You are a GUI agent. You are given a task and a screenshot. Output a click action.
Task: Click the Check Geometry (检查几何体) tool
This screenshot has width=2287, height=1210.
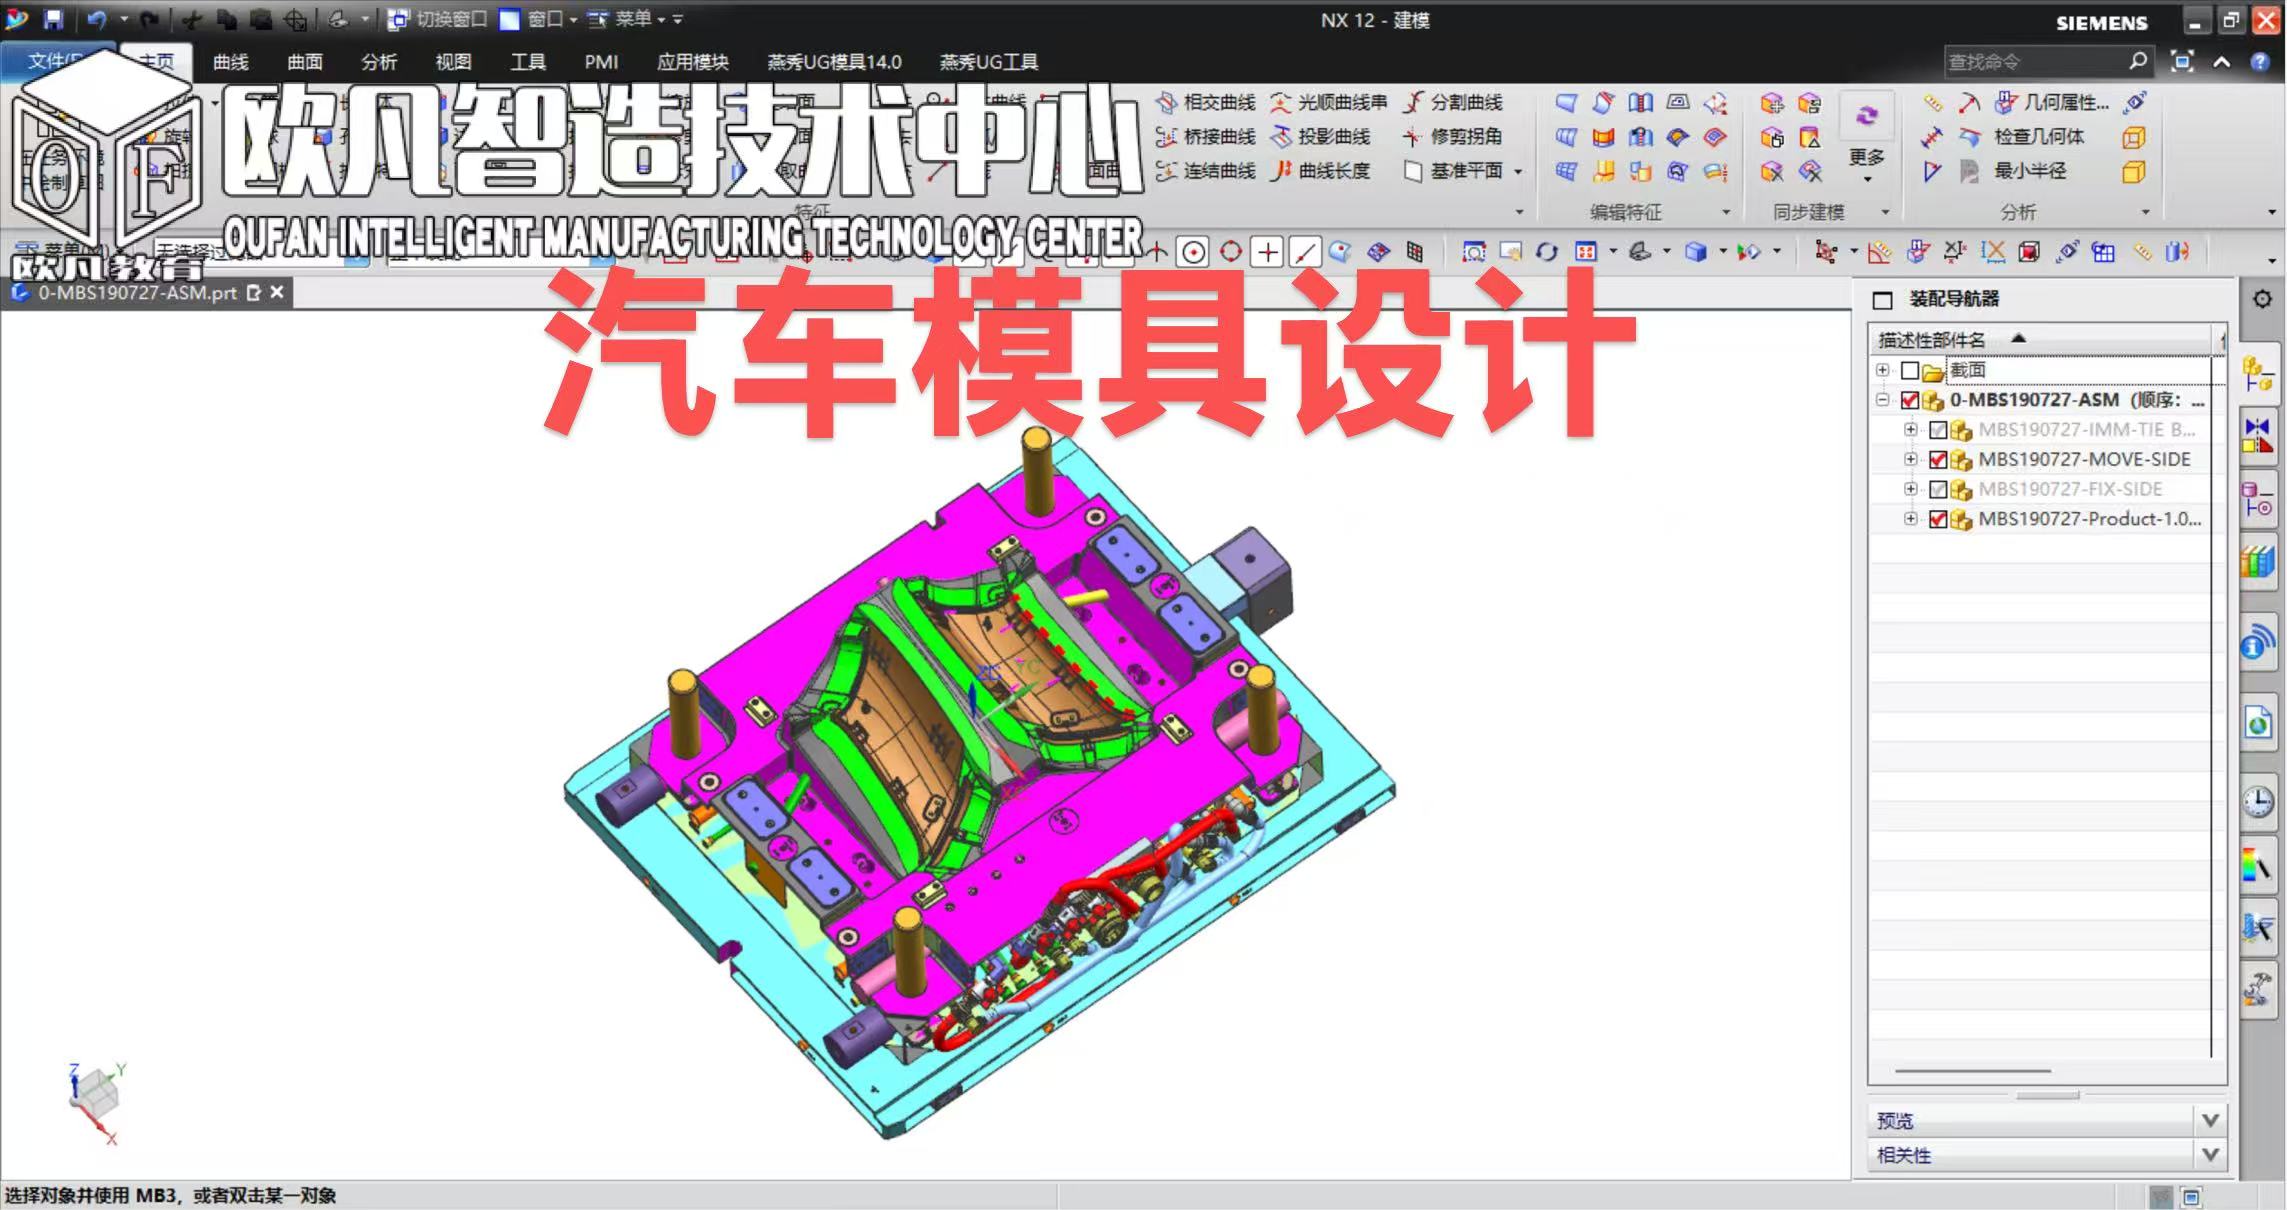coord(2037,137)
